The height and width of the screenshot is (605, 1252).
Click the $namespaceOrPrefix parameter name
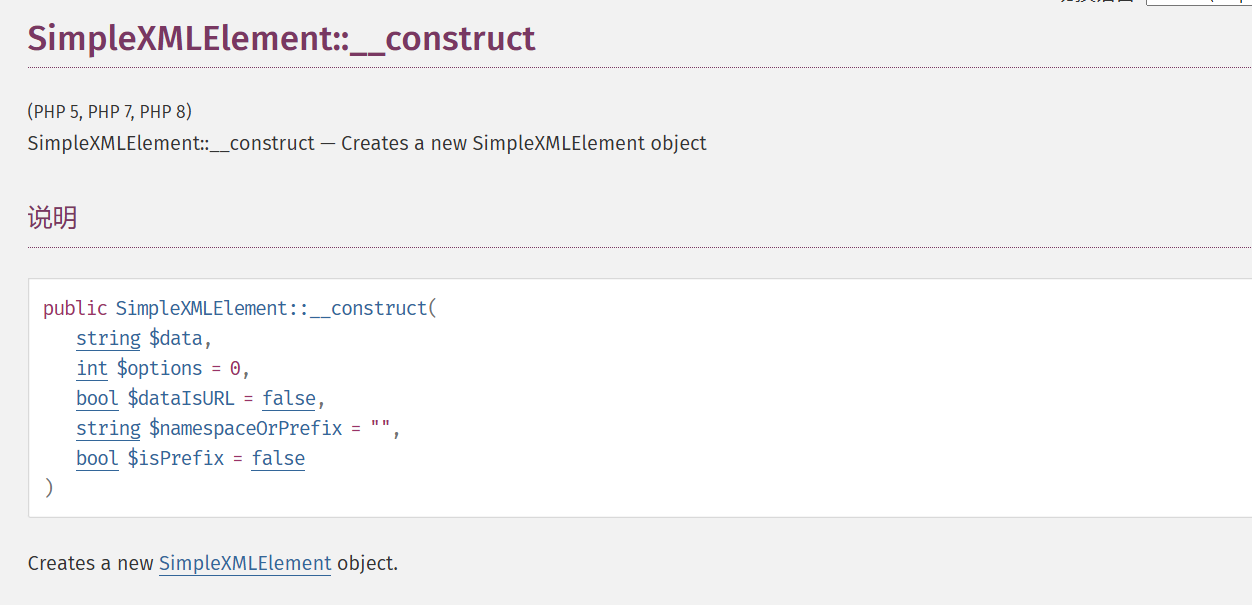246,428
